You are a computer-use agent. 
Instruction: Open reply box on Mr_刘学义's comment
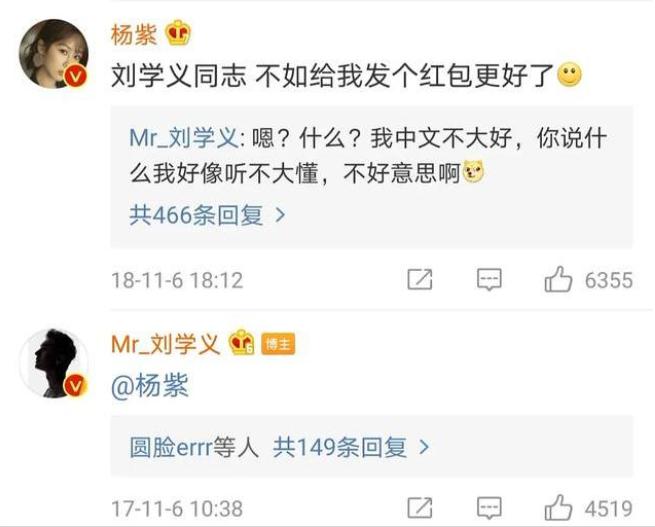(x=489, y=508)
